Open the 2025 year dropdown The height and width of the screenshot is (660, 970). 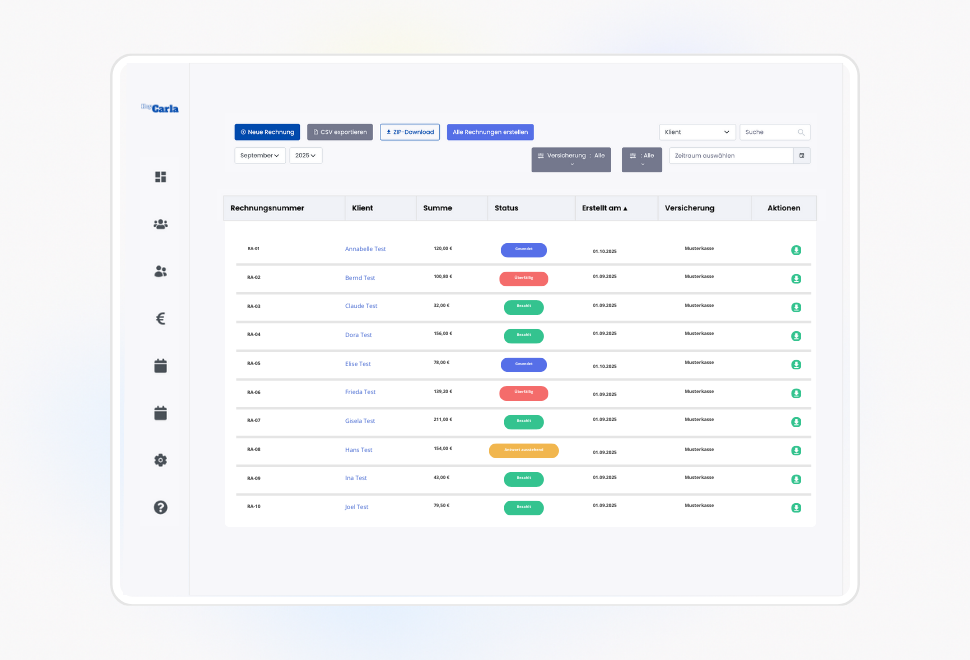click(306, 155)
